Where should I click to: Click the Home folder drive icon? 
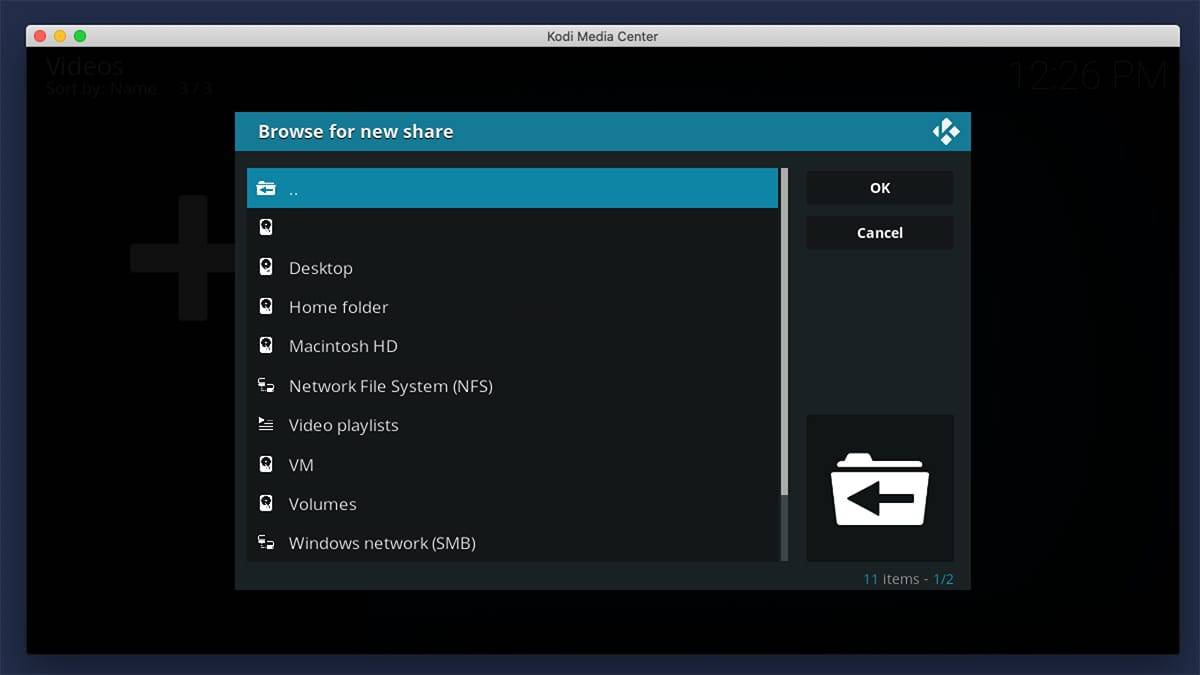pyautogui.click(x=266, y=307)
